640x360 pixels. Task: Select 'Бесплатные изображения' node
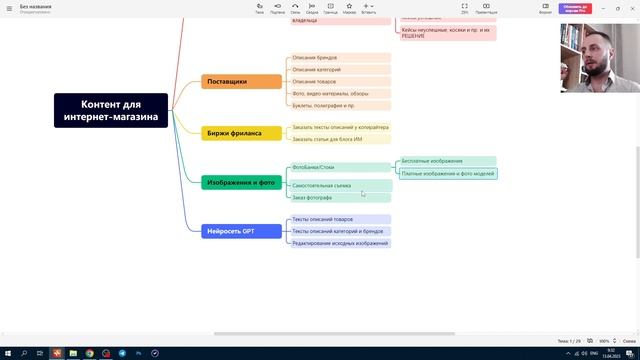pyautogui.click(x=448, y=161)
